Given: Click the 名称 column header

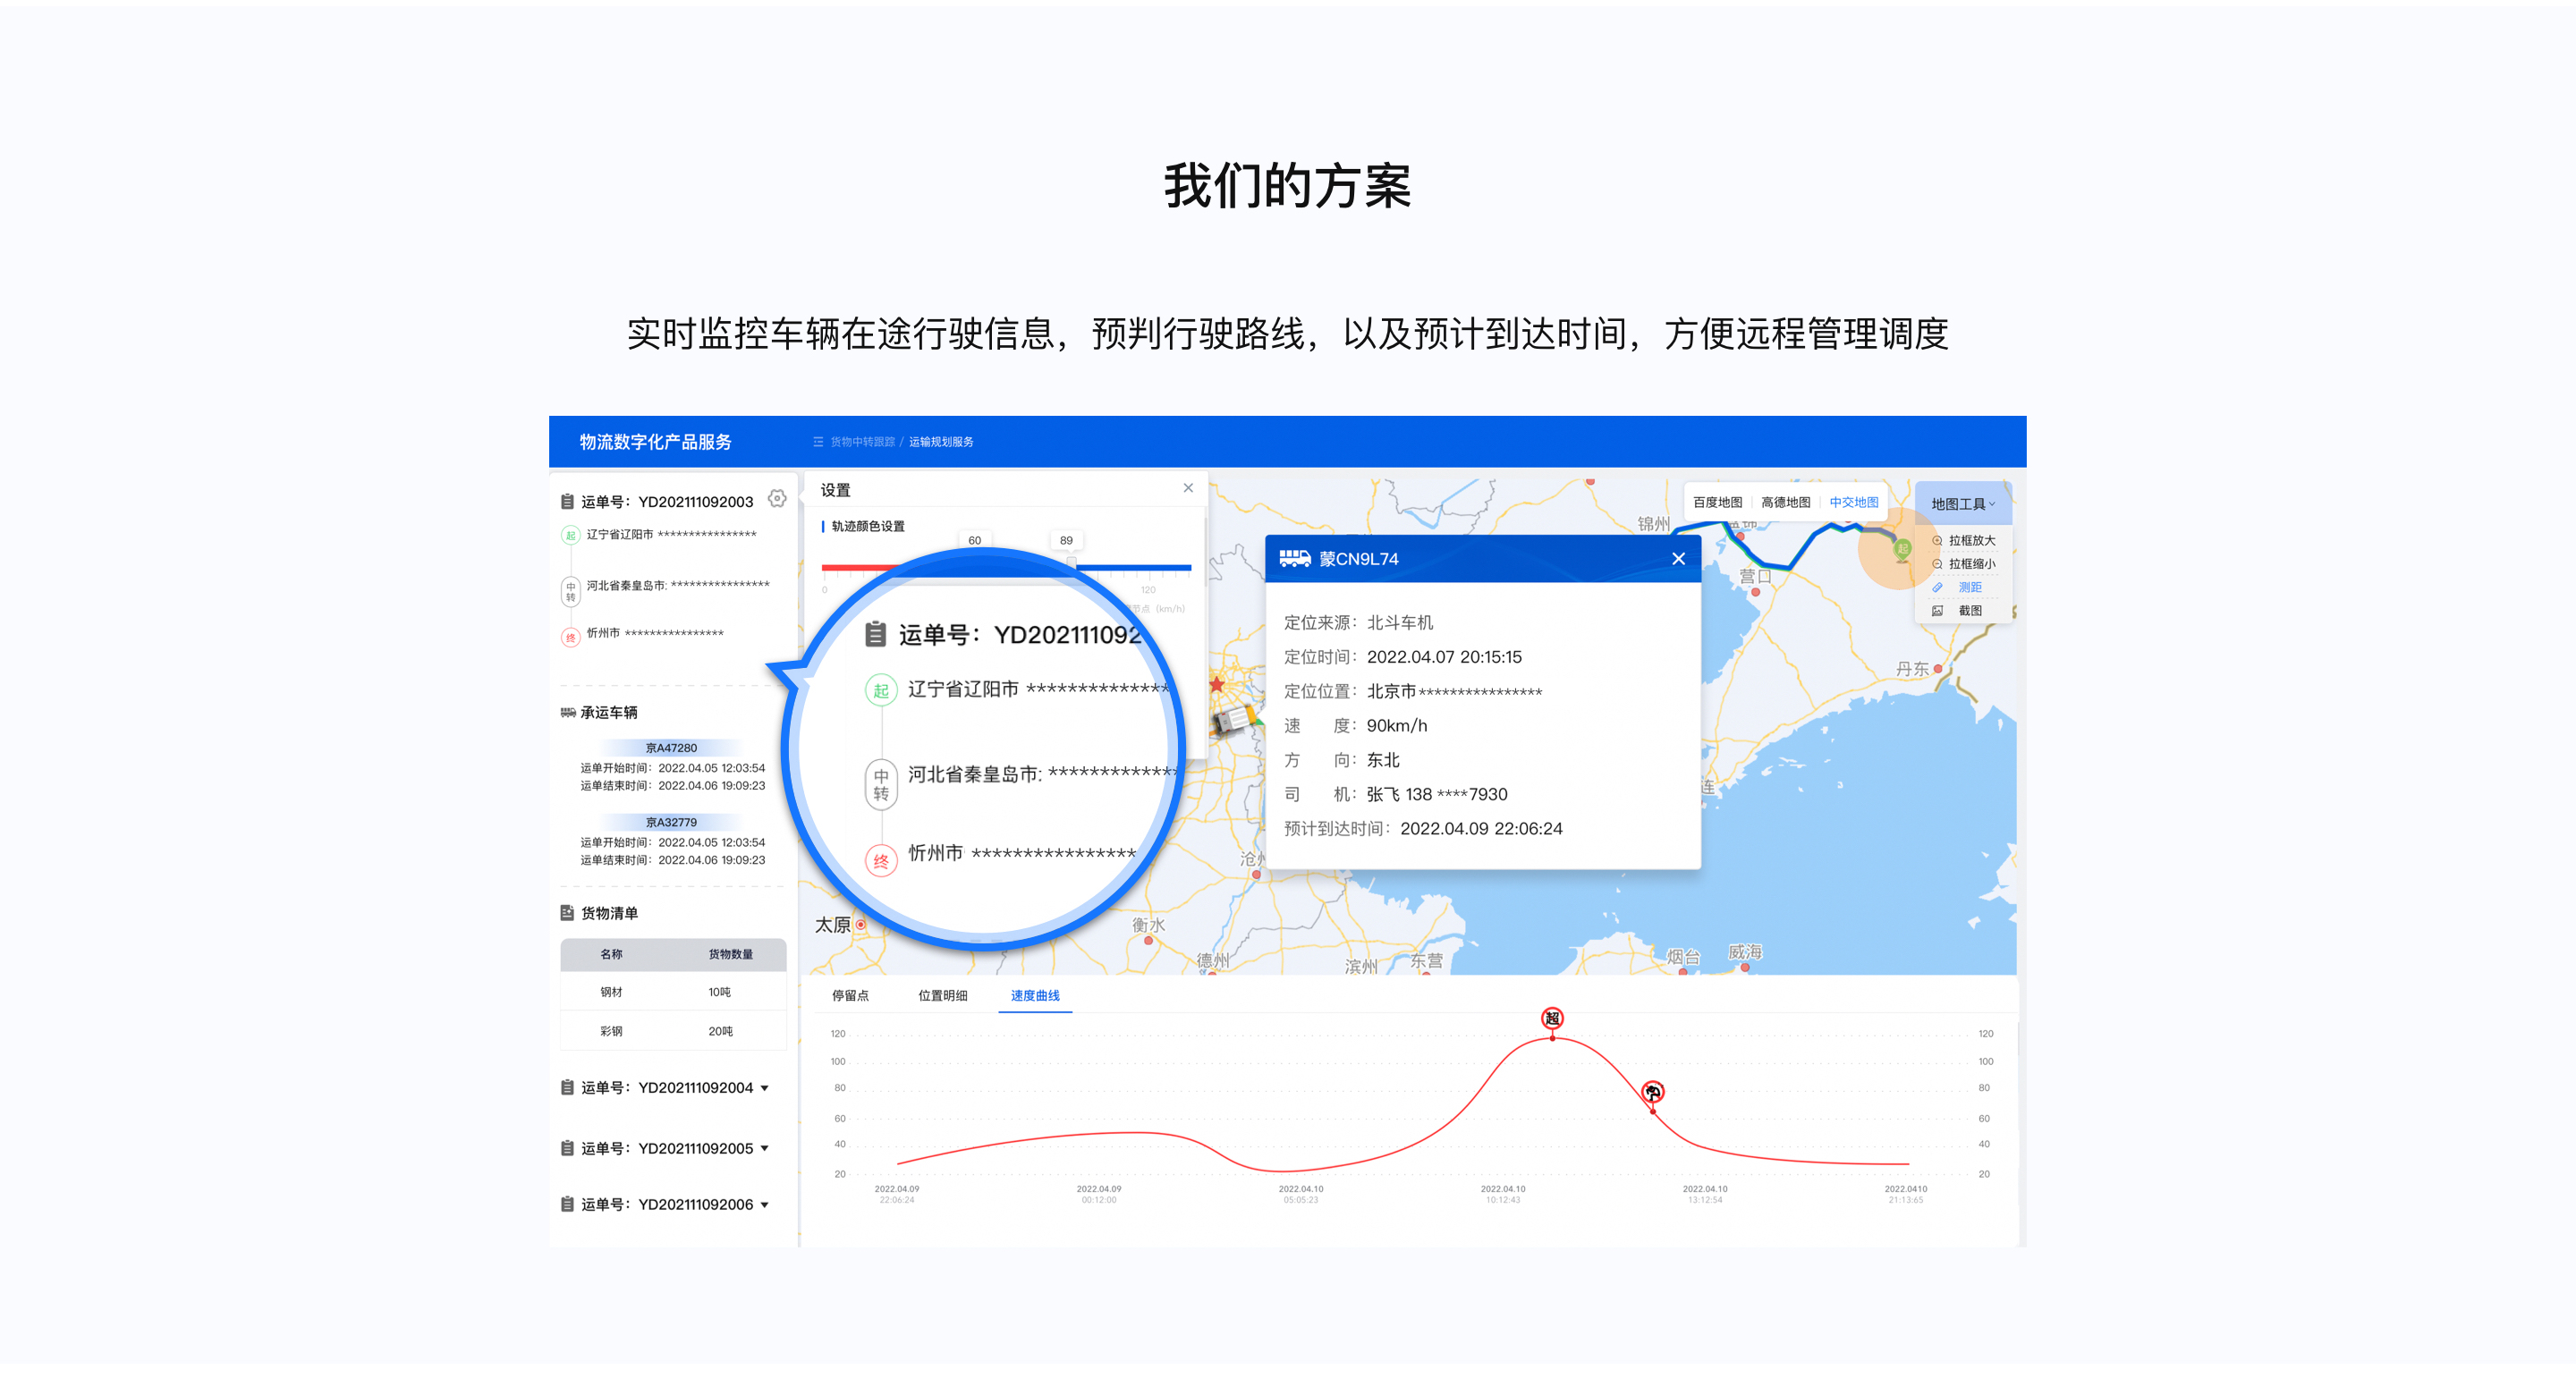Looking at the screenshot, I should [611, 954].
